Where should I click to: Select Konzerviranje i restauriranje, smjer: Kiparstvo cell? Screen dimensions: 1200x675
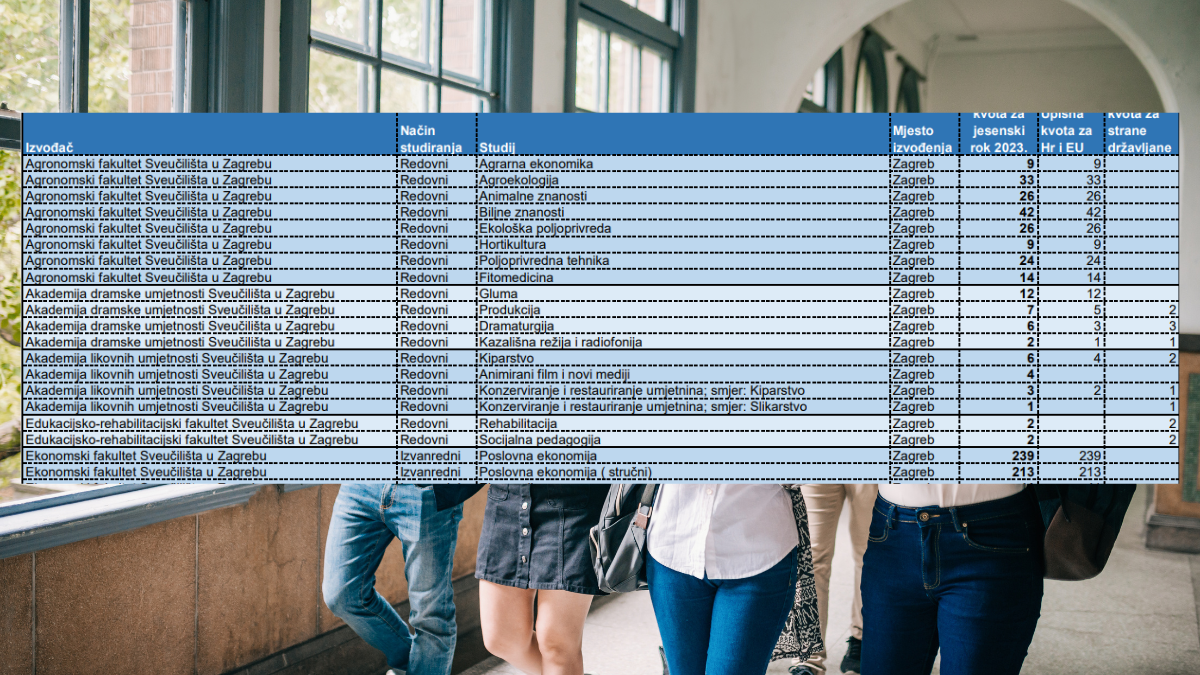pyautogui.click(x=683, y=390)
